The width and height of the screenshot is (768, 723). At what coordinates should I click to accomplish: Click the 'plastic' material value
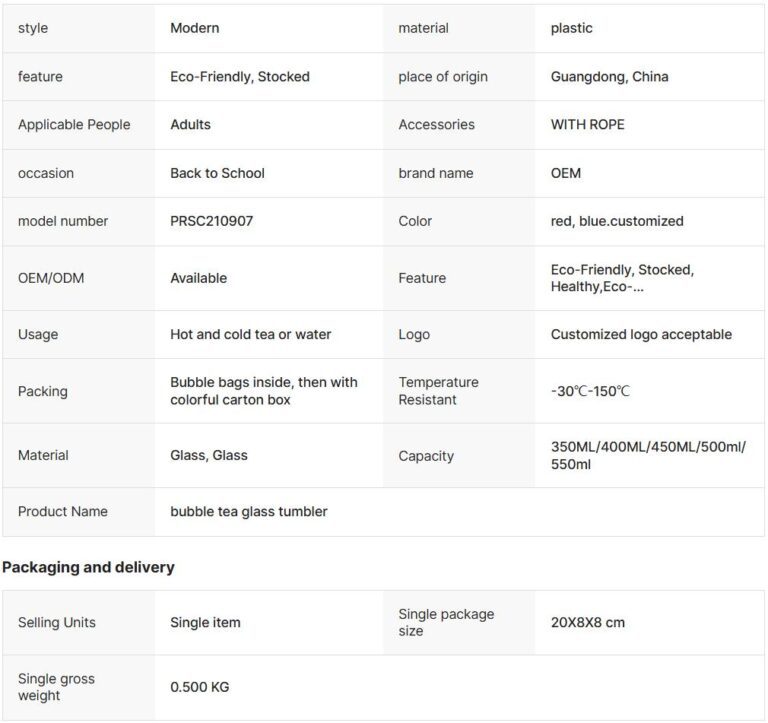pyautogui.click(x=571, y=28)
